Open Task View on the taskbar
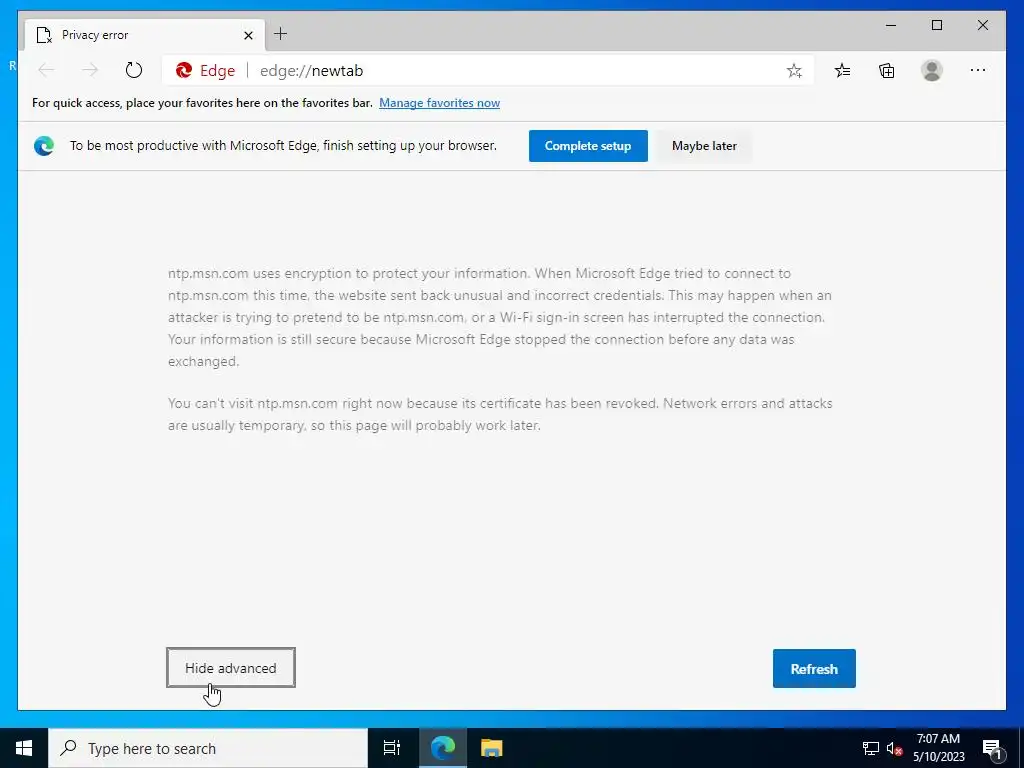 pyautogui.click(x=392, y=748)
